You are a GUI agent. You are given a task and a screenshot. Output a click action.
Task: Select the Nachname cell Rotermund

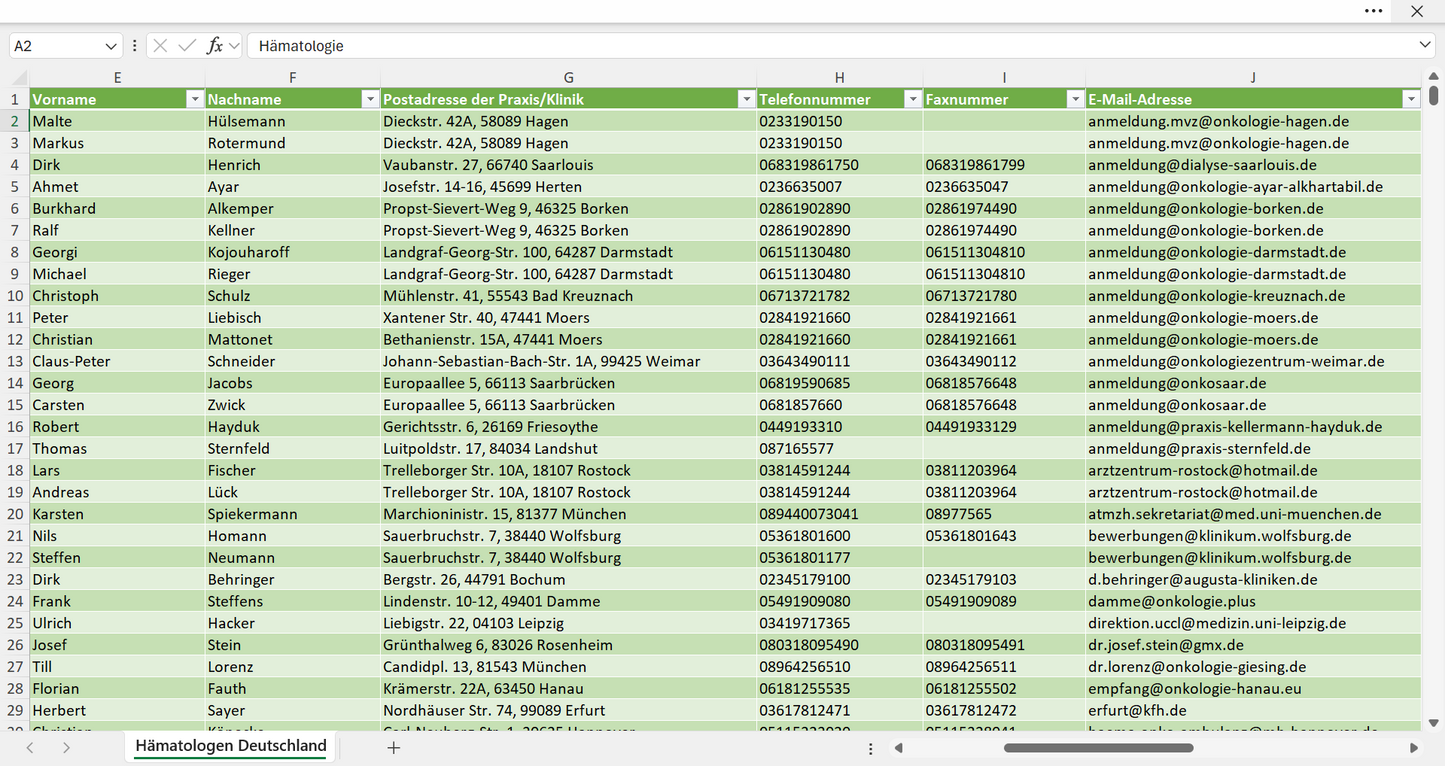tap(293, 143)
